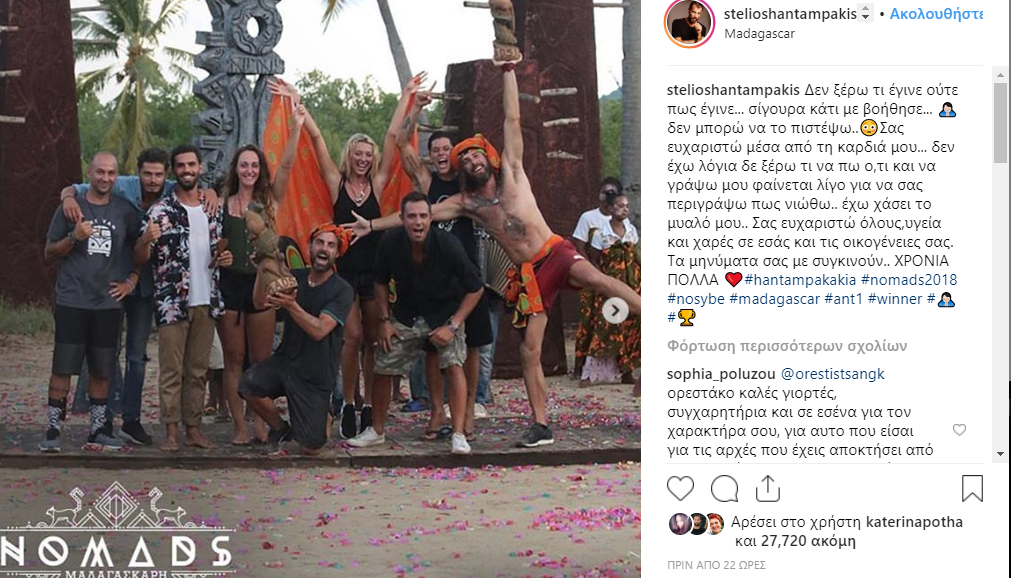The width and height of the screenshot is (1011, 578).
Task: Click Ακολουθήστε follow button
Action: tap(936, 14)
